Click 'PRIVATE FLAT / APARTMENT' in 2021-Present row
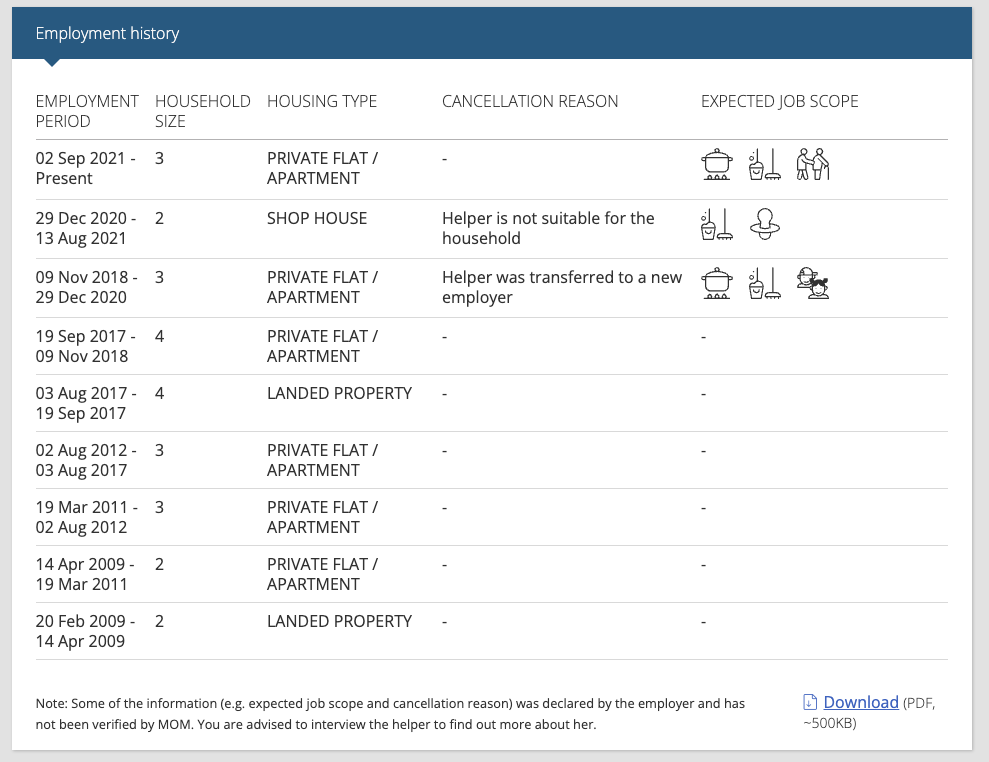The image size is (989, 762). [x=322, y=168]
